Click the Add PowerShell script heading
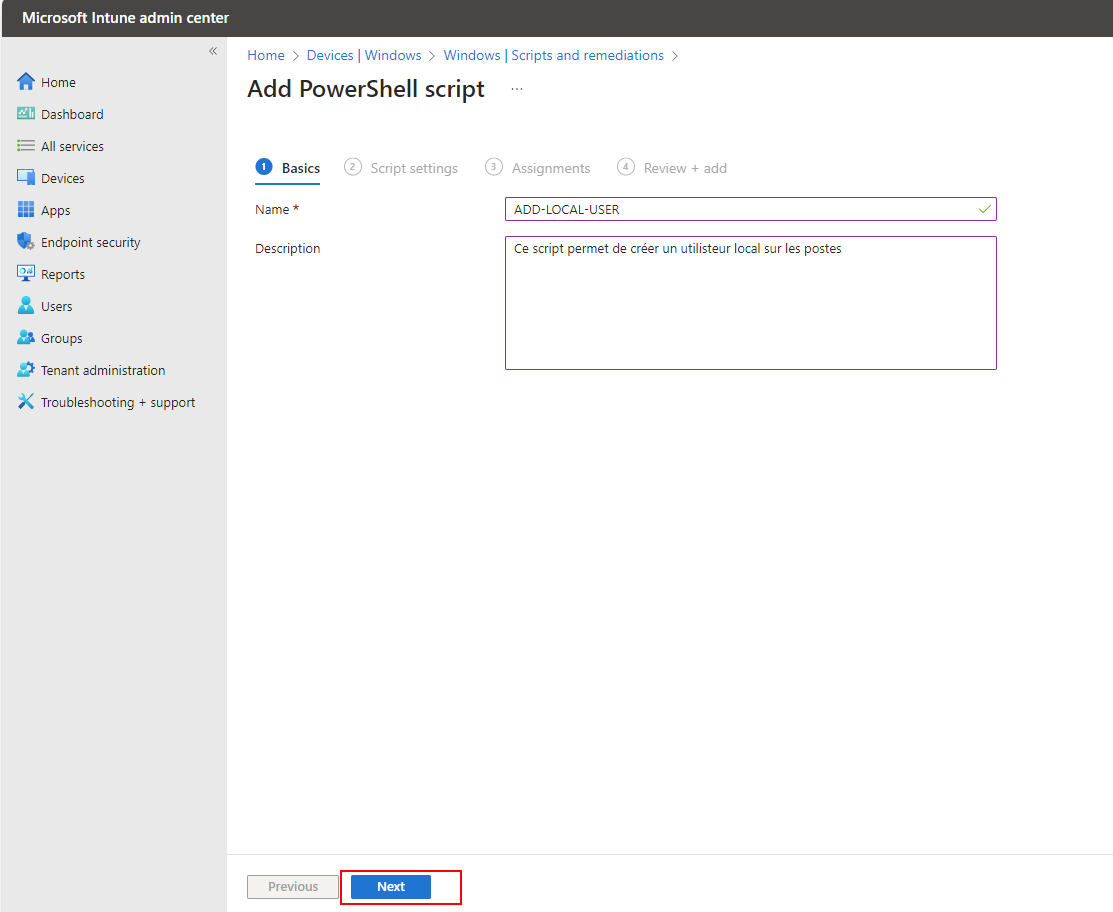The width and height of the screenshot is (1113, 912). coord(366,89)
